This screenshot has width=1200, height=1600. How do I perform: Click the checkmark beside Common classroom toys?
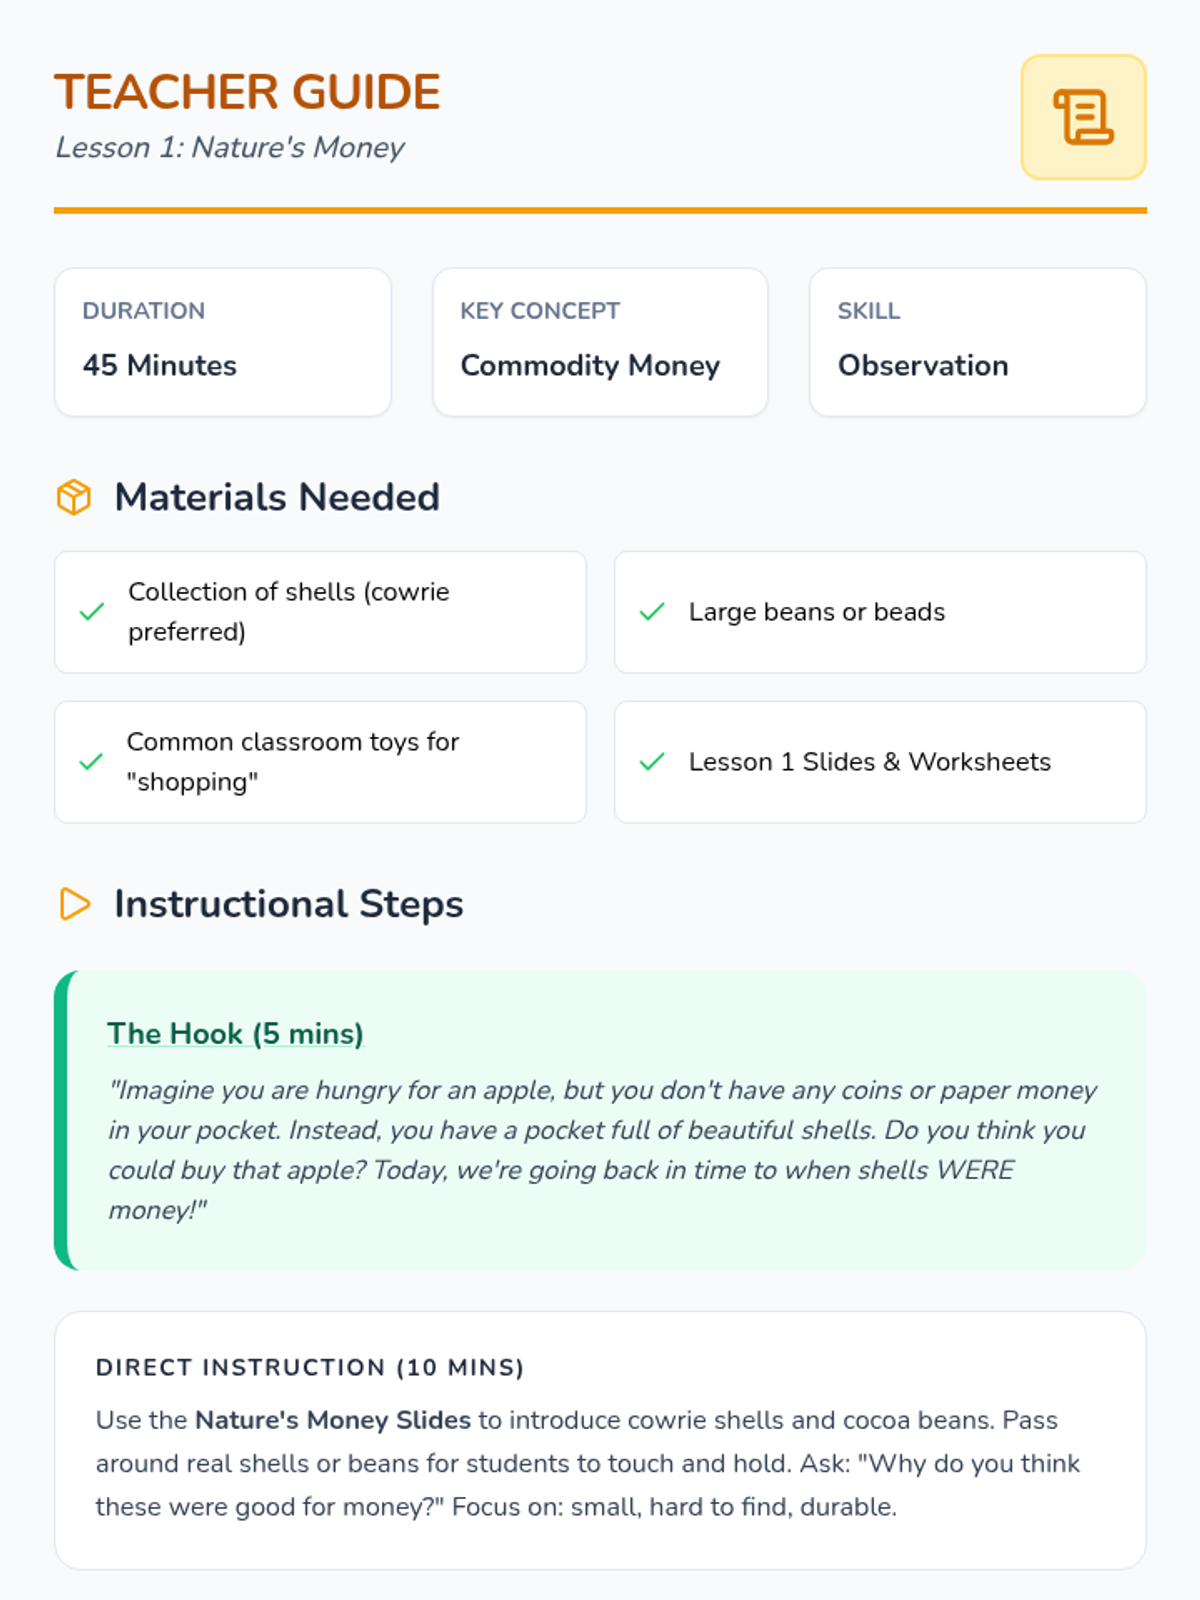click(x=91, y=762)
